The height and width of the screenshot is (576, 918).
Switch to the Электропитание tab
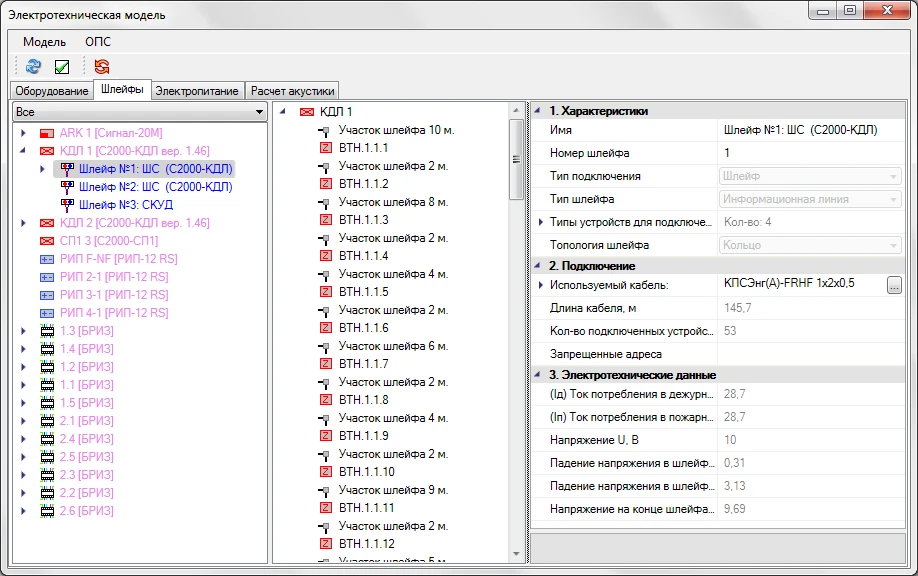199,91
